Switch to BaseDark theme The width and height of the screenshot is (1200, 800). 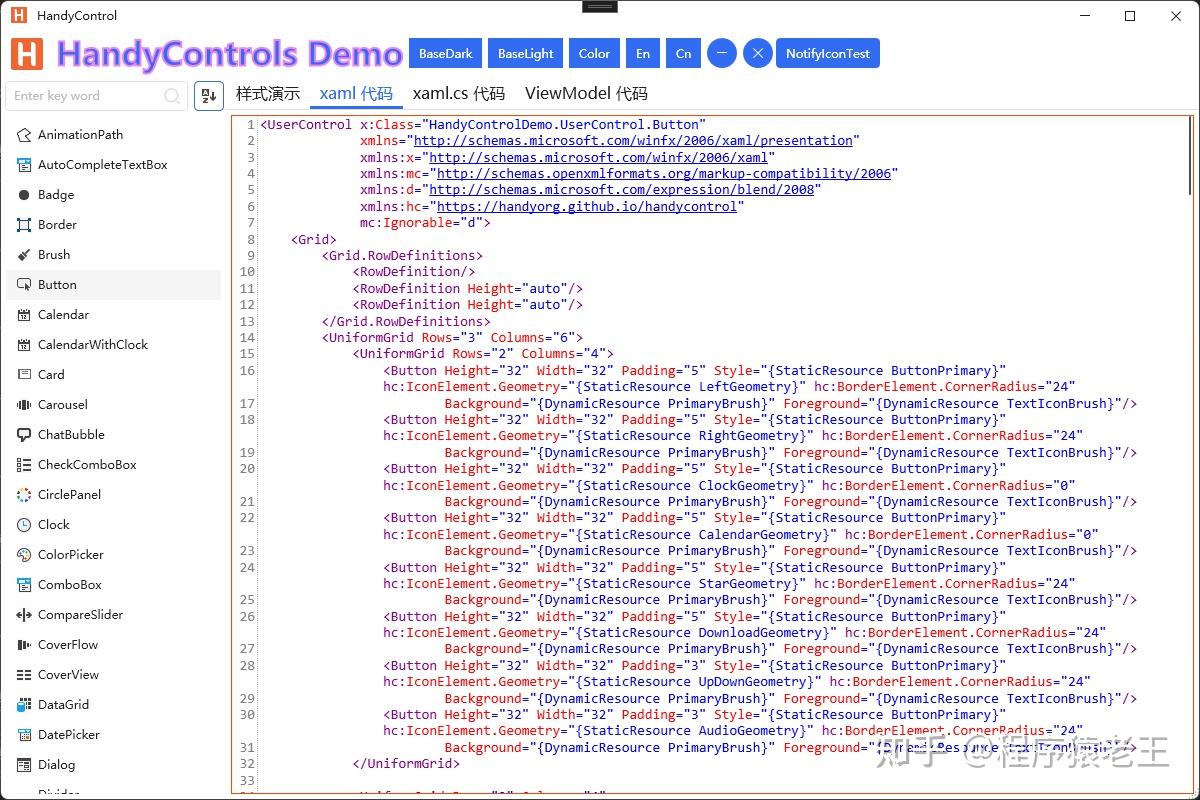click(445, 53)
